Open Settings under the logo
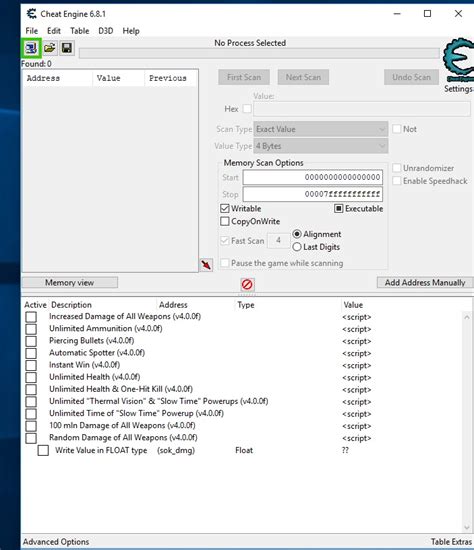 pos(459,89)
